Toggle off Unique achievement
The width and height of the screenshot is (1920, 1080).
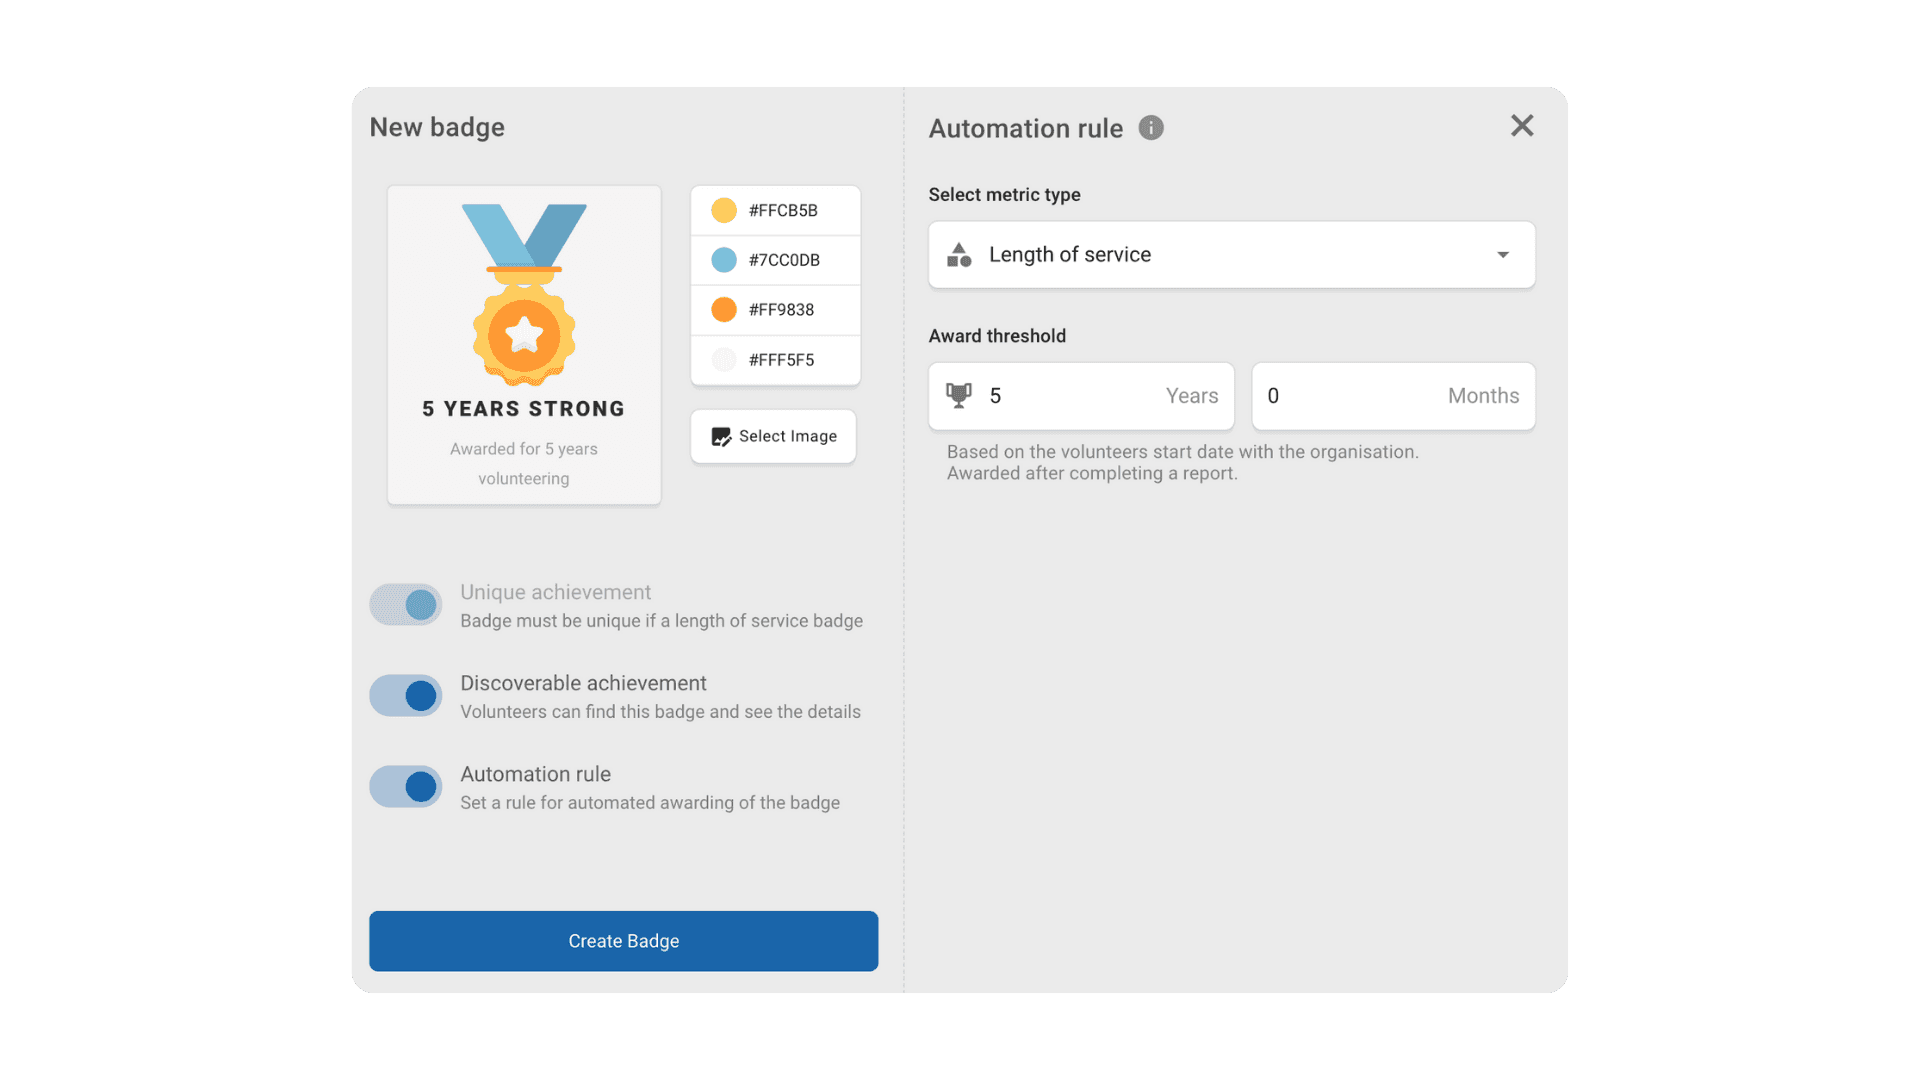click(x=405, y=604)
